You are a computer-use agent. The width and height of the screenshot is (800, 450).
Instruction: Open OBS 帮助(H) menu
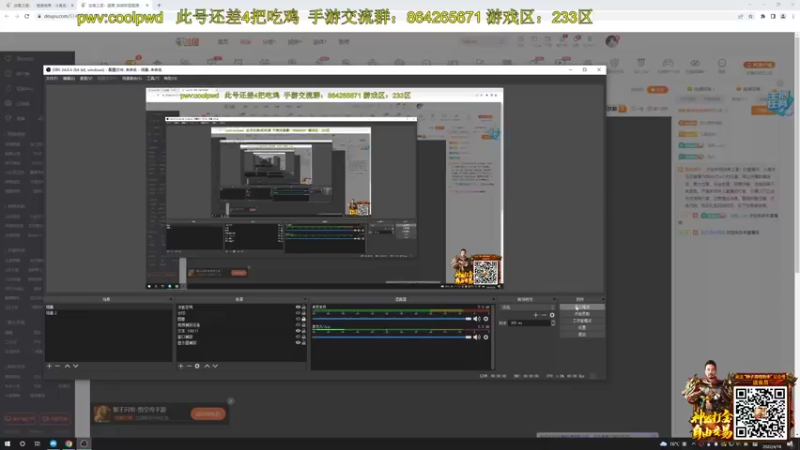click(x=170, y=79)
